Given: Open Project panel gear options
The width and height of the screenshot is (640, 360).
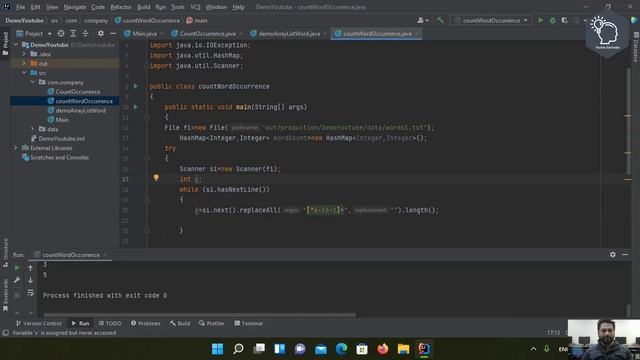Looking at the screenshot, I should tap(101, 33).
